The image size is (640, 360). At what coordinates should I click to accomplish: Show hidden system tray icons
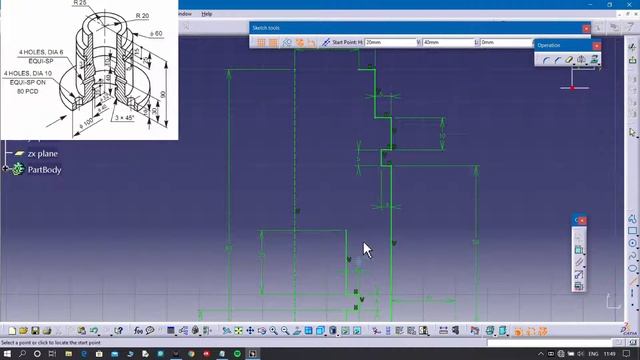(541, 354)
